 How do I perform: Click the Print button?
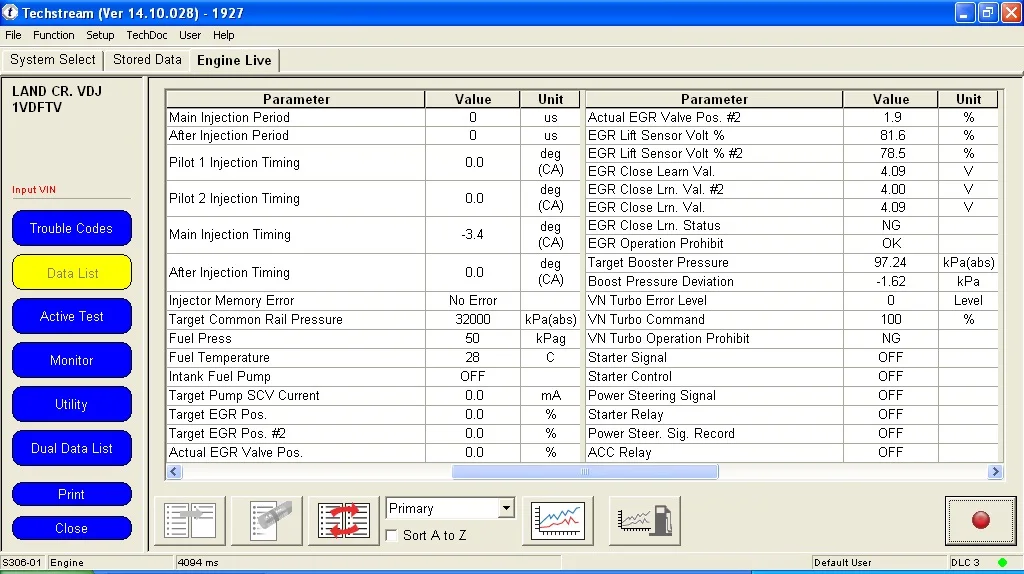coord(71,494)
